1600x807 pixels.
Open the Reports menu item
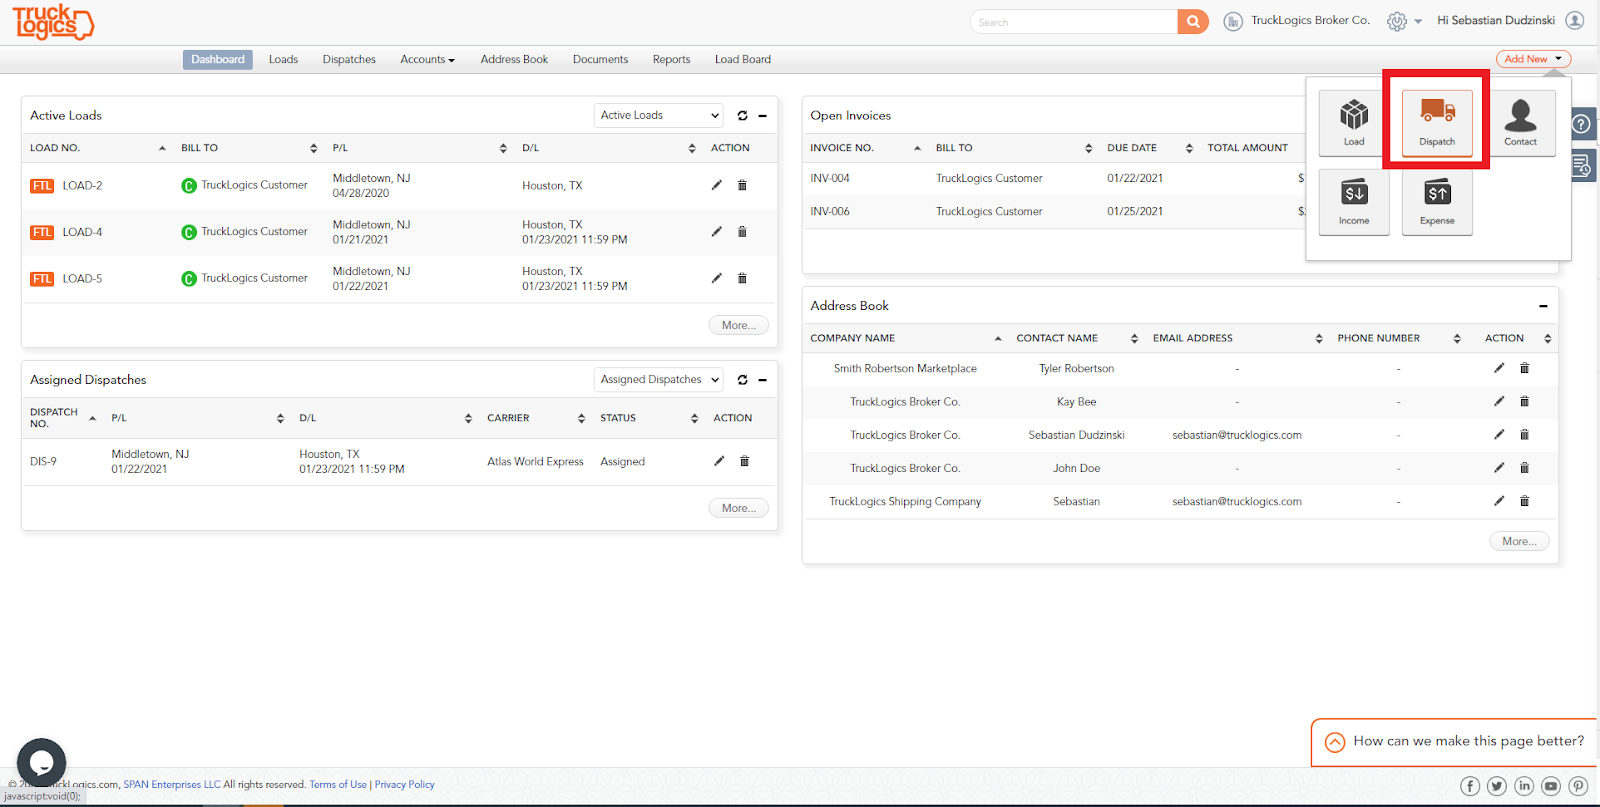coord(671,60)
